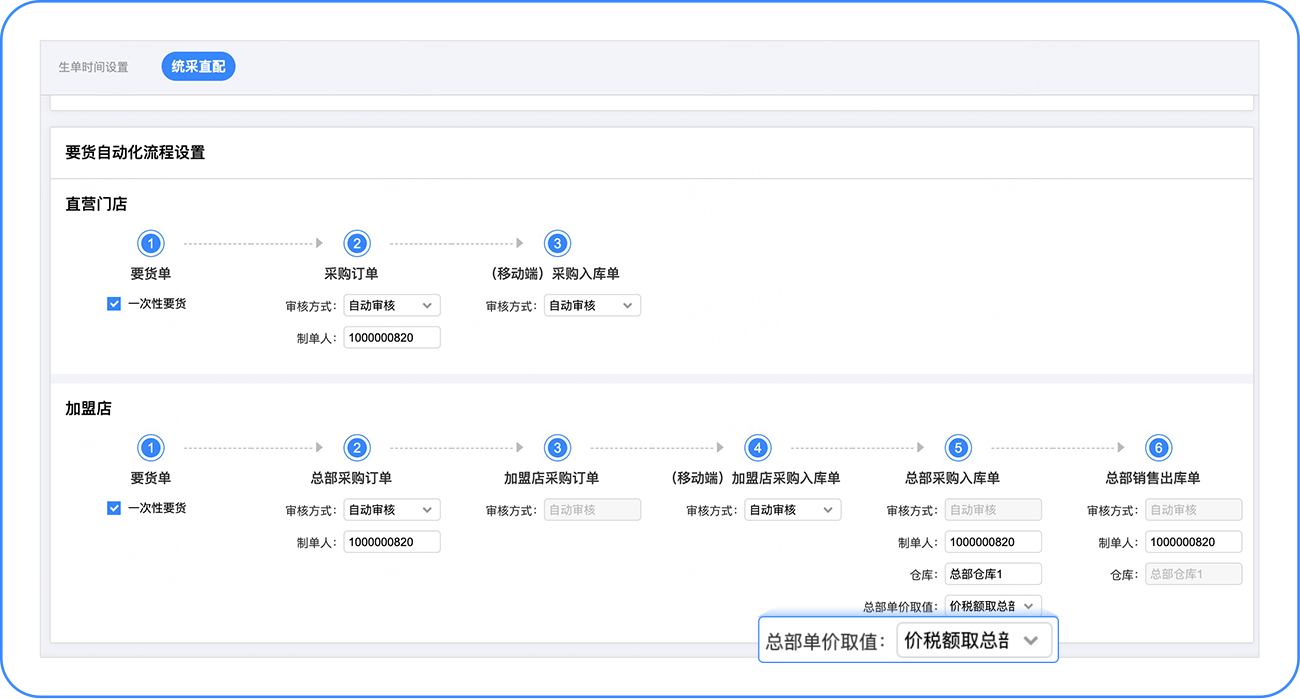
Task: Open 审核方式 dropdown for 直营门店 采购订单
Action: [x=391, y=306]
